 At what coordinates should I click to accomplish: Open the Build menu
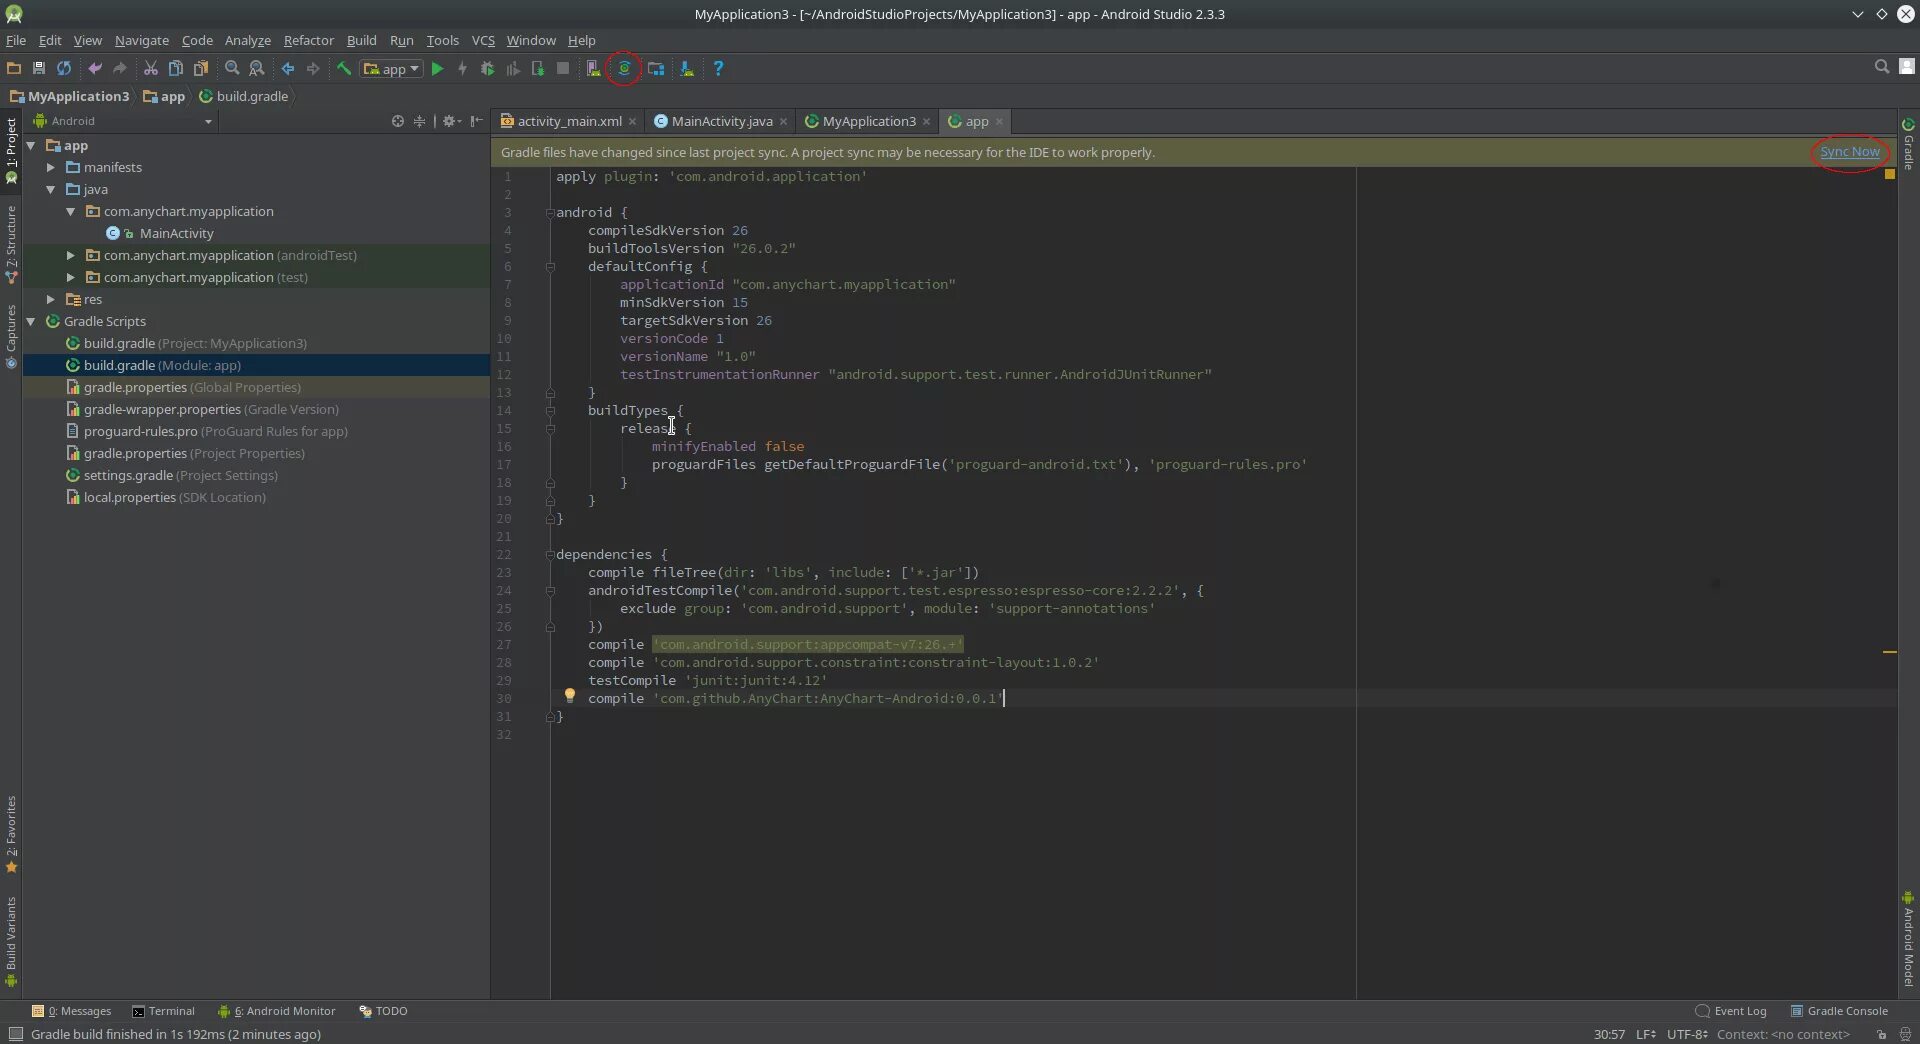(x=361, y=40)
